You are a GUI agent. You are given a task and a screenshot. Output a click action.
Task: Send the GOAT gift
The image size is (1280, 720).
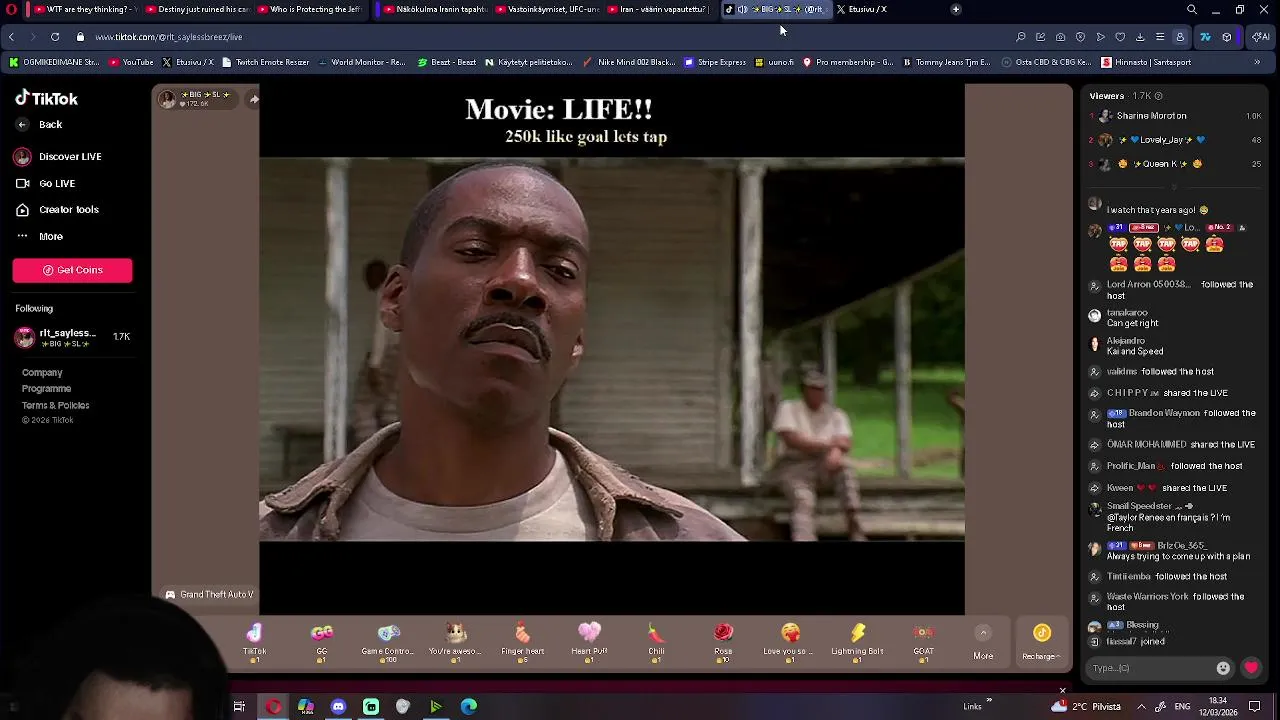tap(924, 642)
